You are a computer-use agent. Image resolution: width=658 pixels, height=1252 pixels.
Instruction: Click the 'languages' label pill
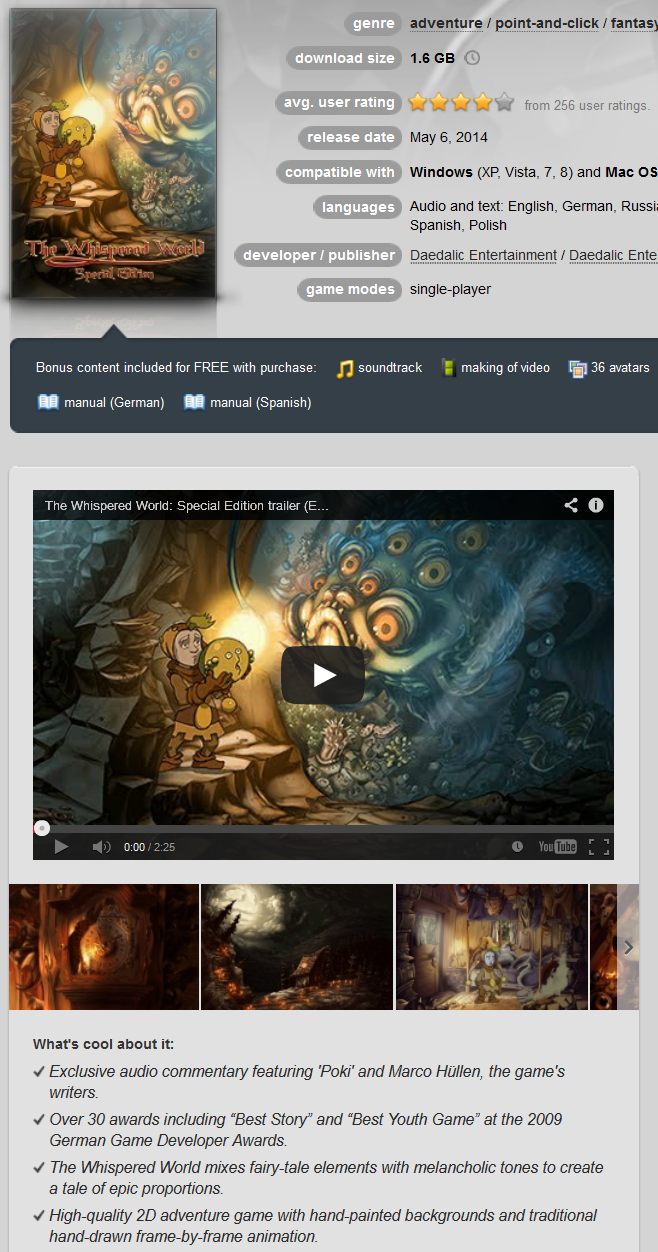[358, 207]
